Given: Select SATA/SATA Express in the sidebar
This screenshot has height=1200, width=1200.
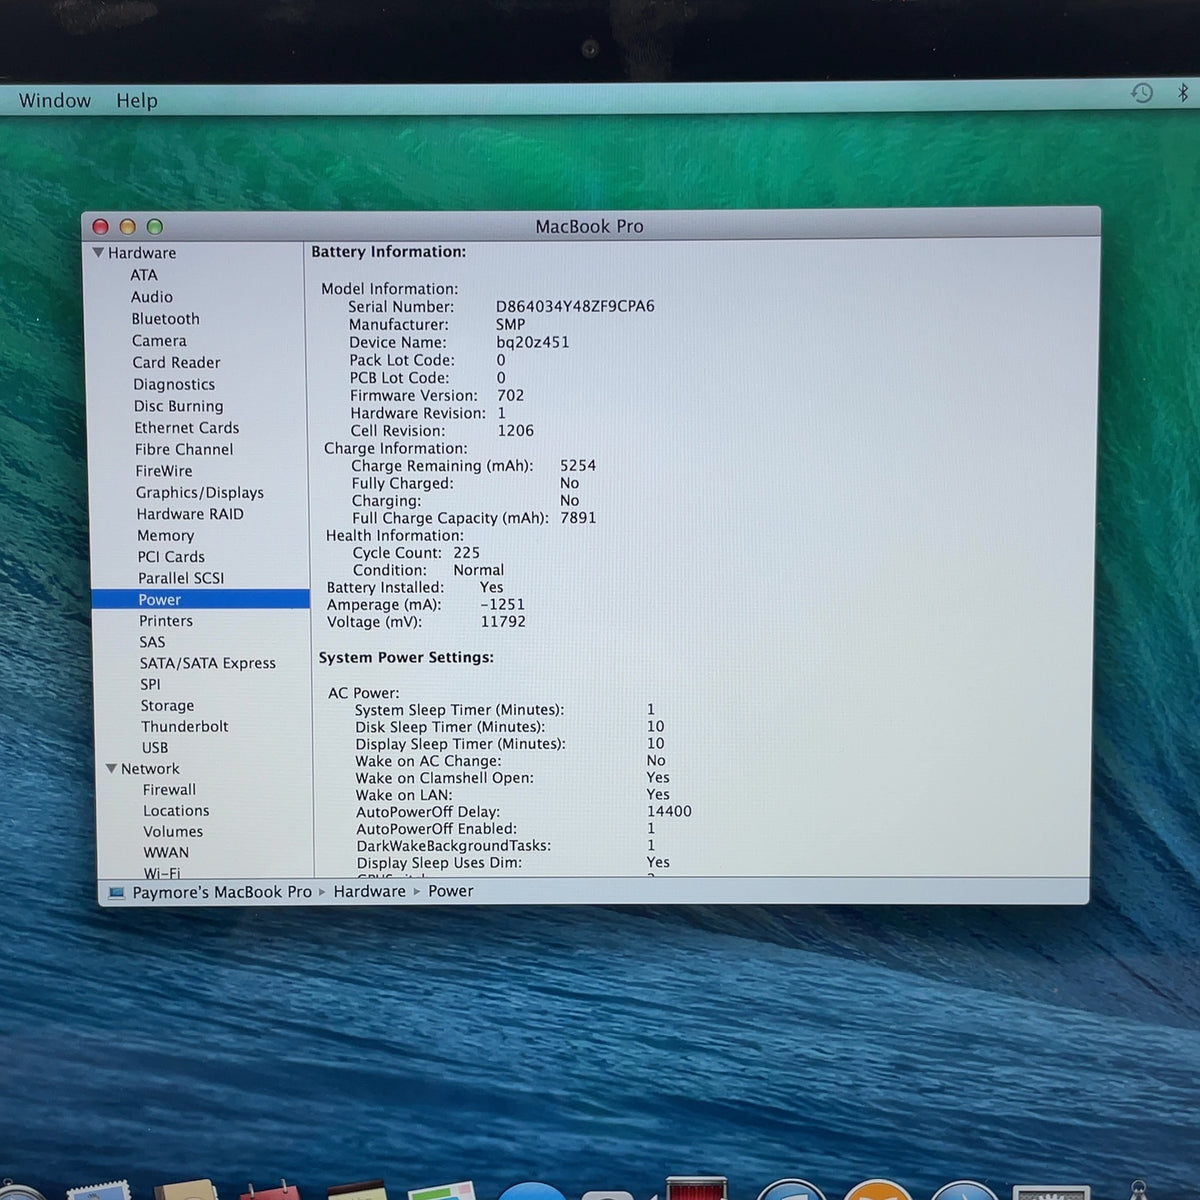Looking at the screenshot, I should coord(208,663).
